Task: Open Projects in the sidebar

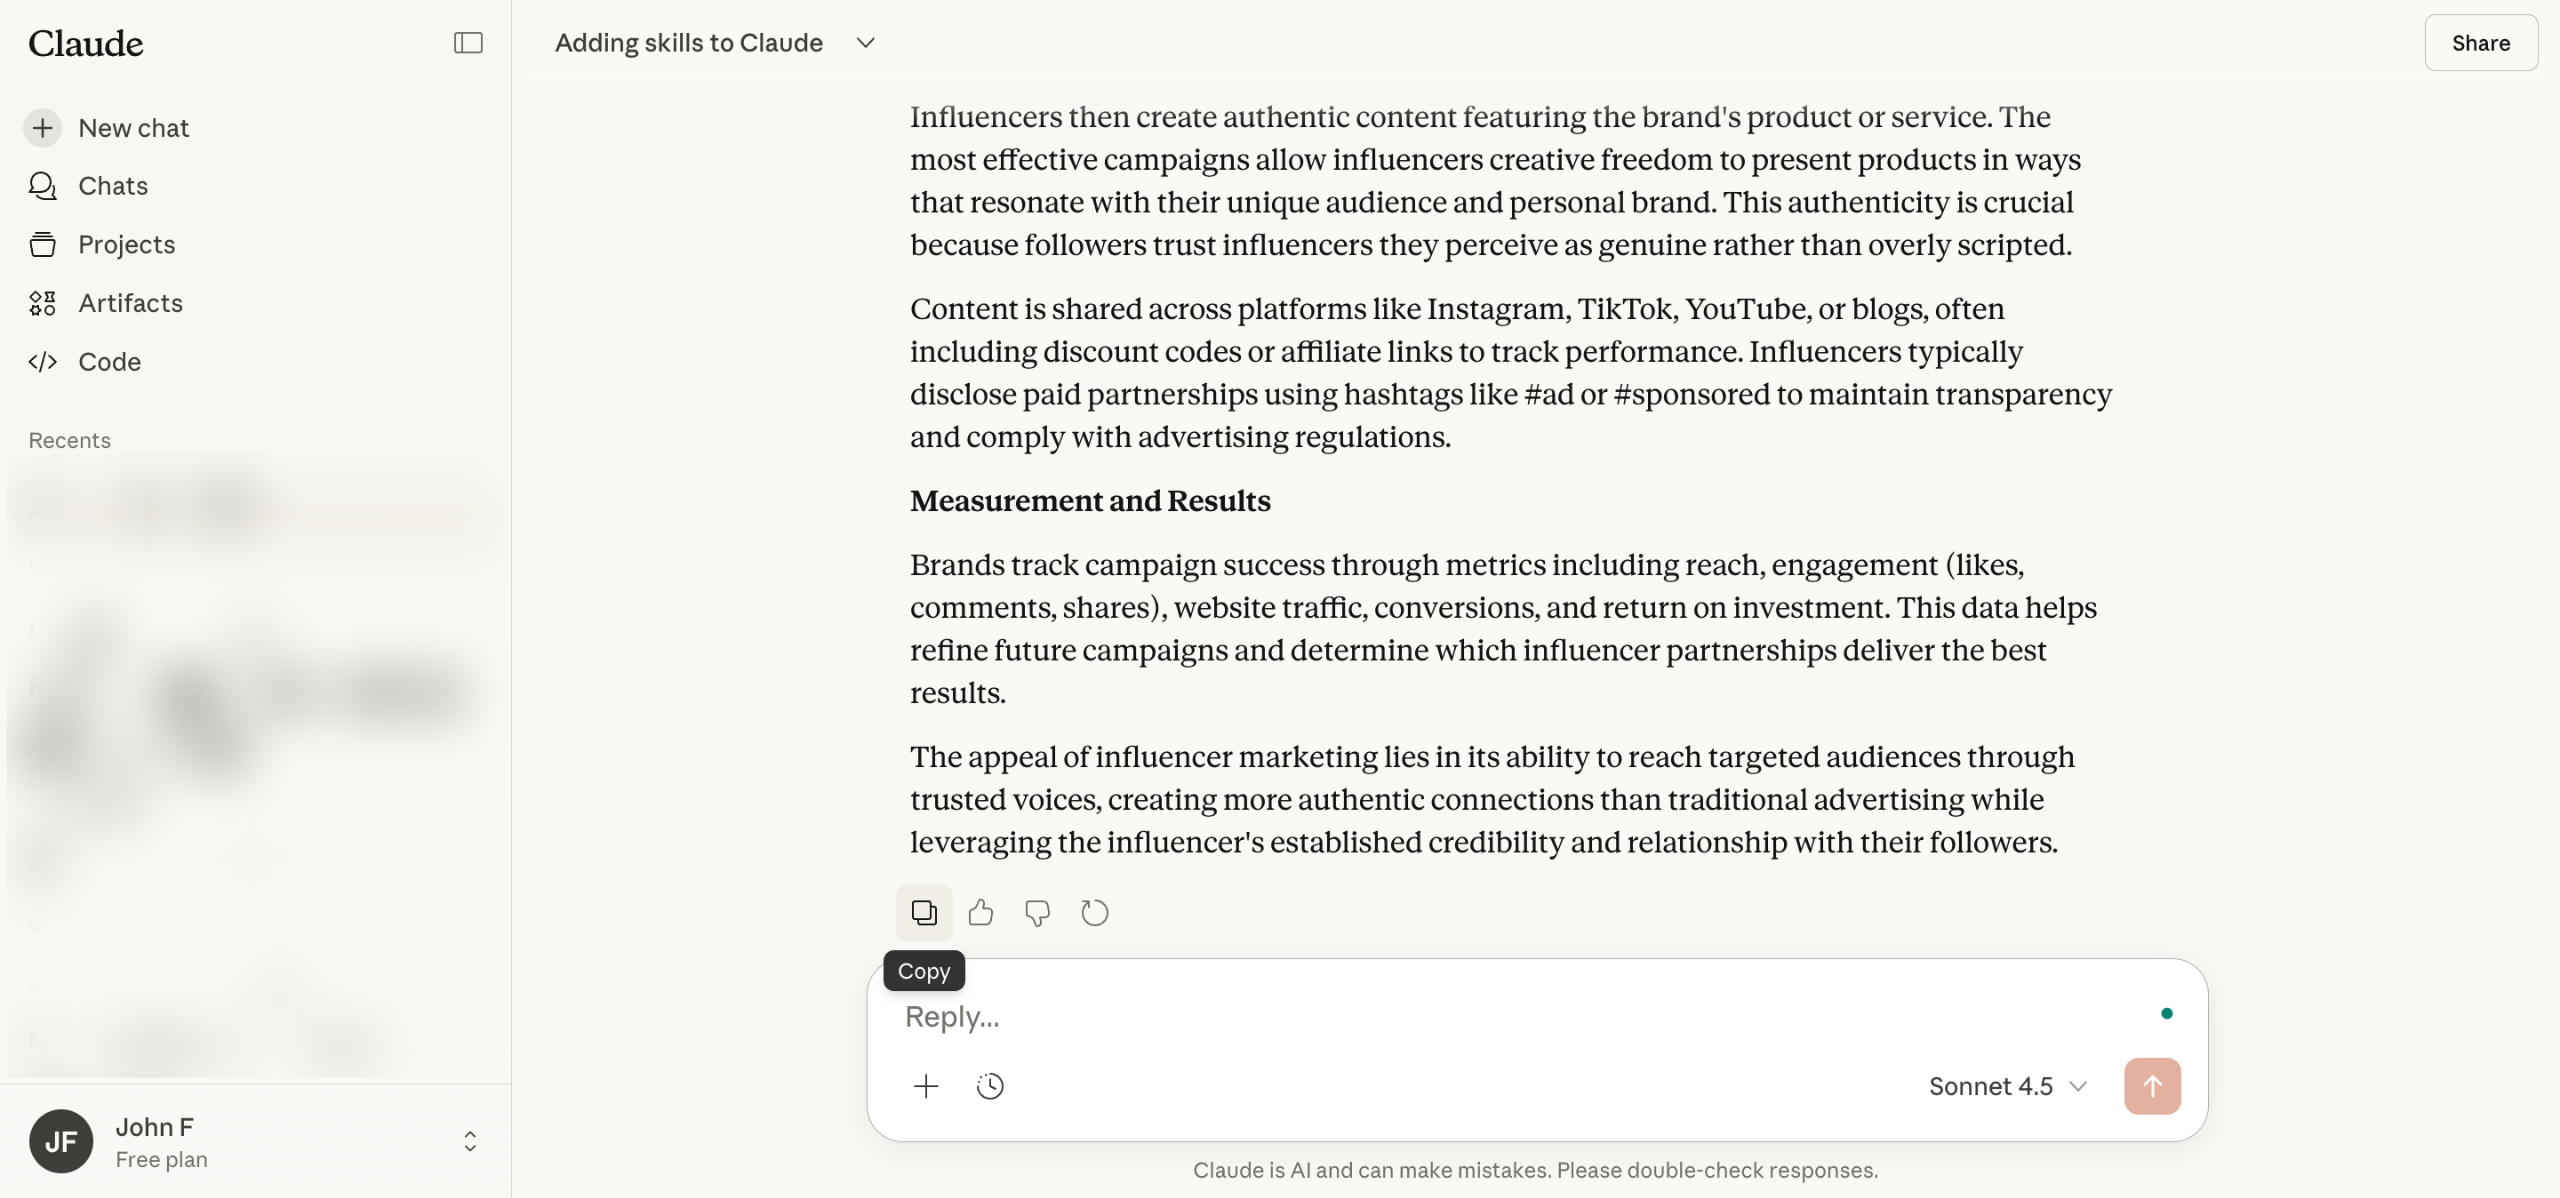Action: 126,245
